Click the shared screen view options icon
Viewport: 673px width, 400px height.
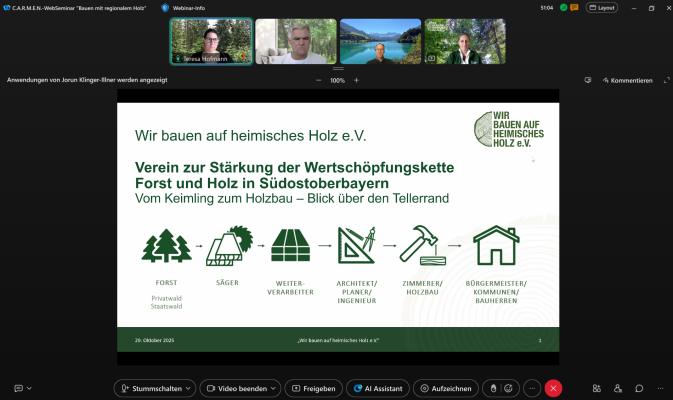click(x=588, y=80)
